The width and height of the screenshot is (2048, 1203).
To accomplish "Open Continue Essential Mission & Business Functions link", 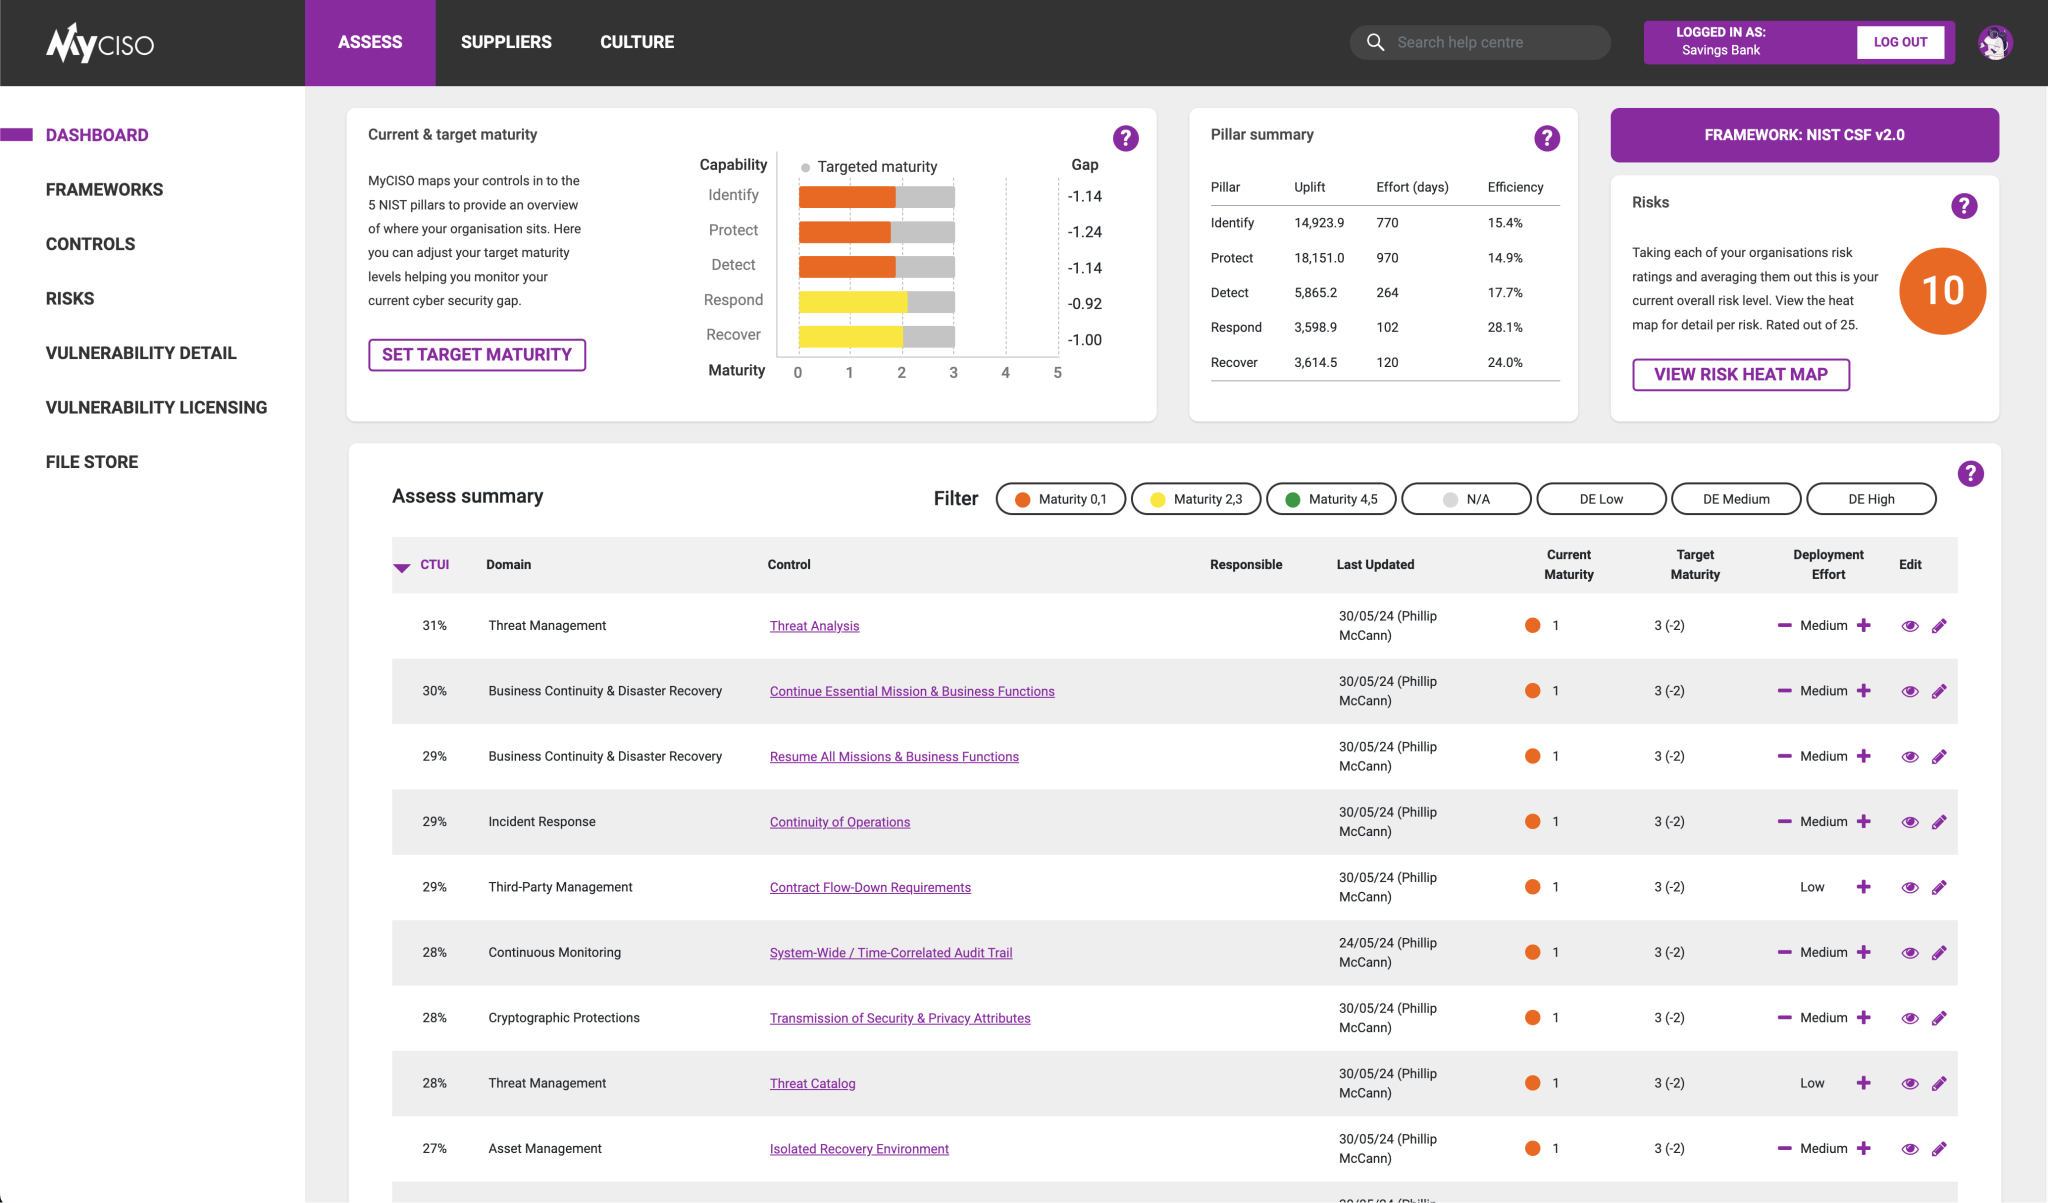I will [912, 691].
